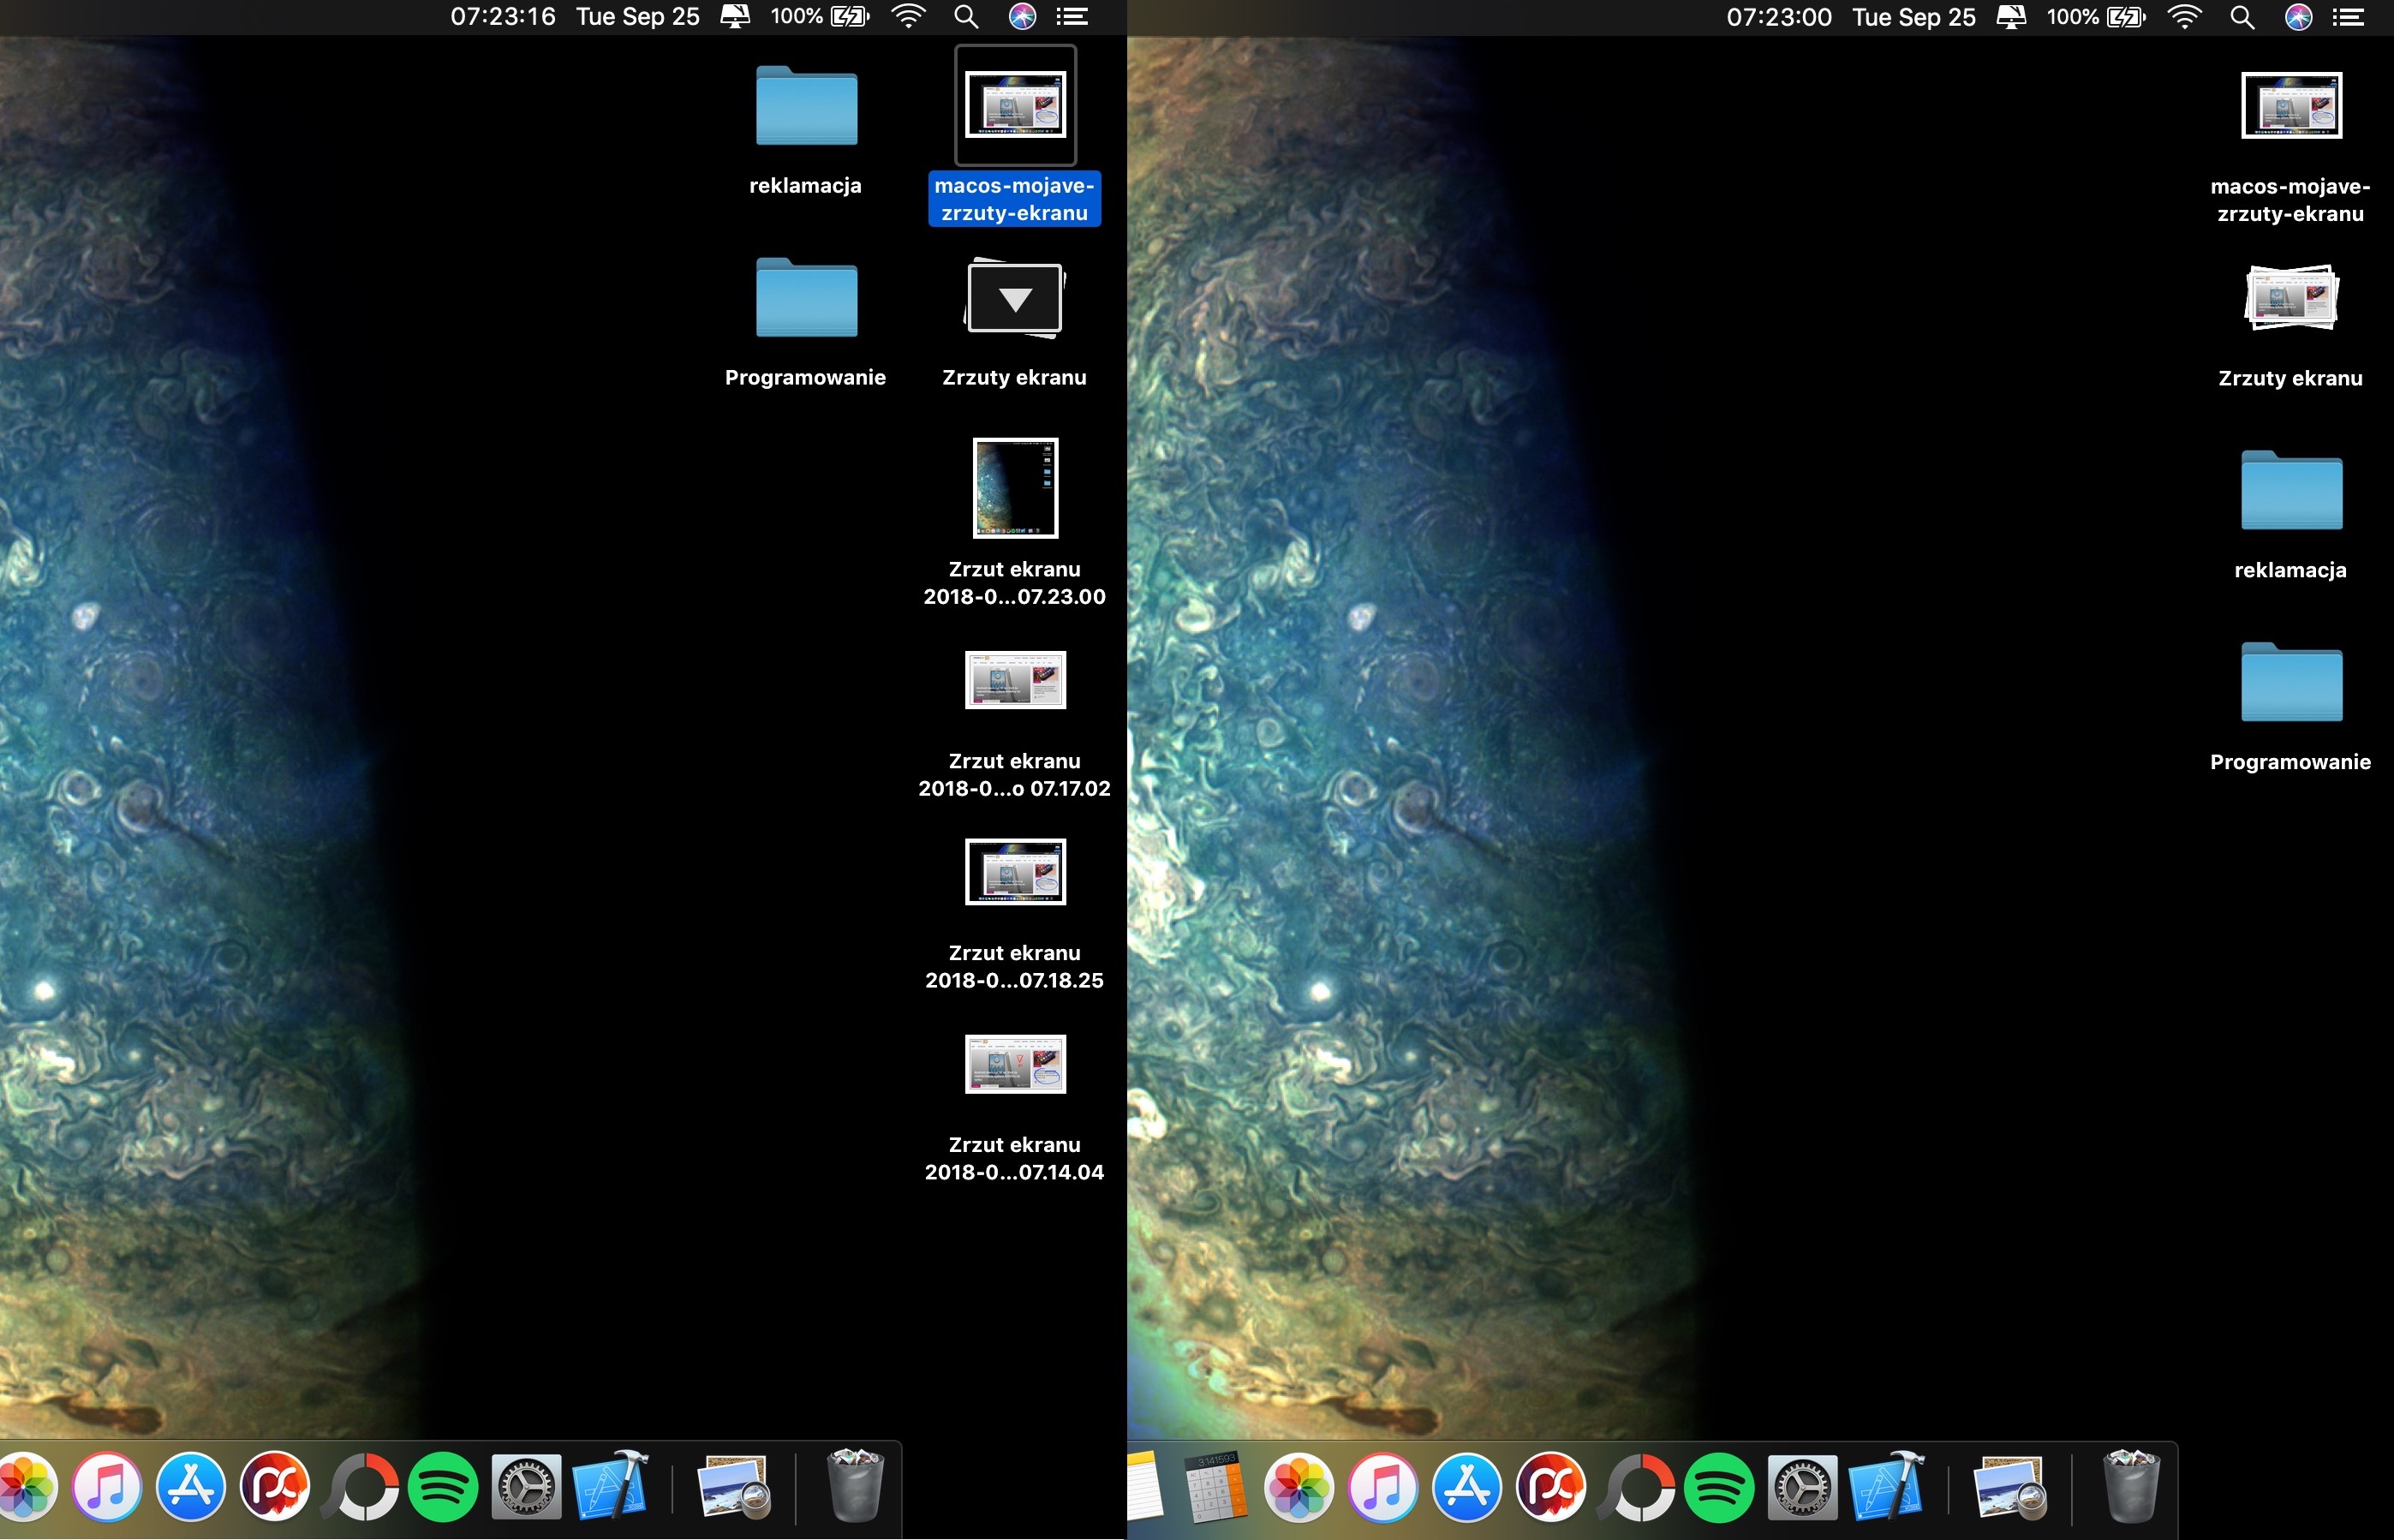2394x1540 pixels.
Task: Open Spotlight search in left menu bar
Action: (x=965, y=17)
